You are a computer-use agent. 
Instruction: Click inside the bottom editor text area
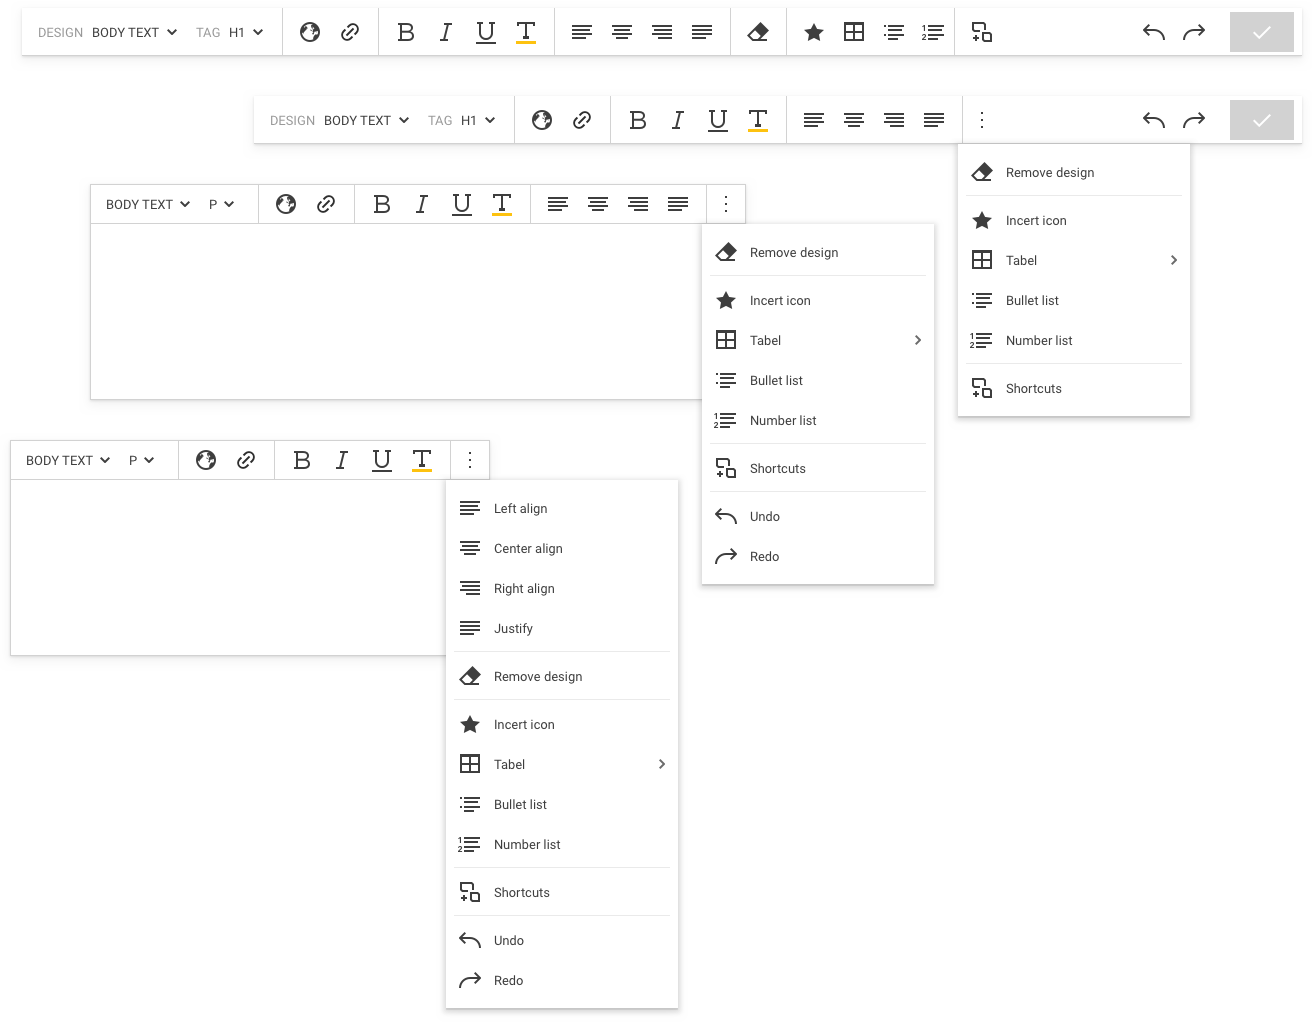[228, 567]
